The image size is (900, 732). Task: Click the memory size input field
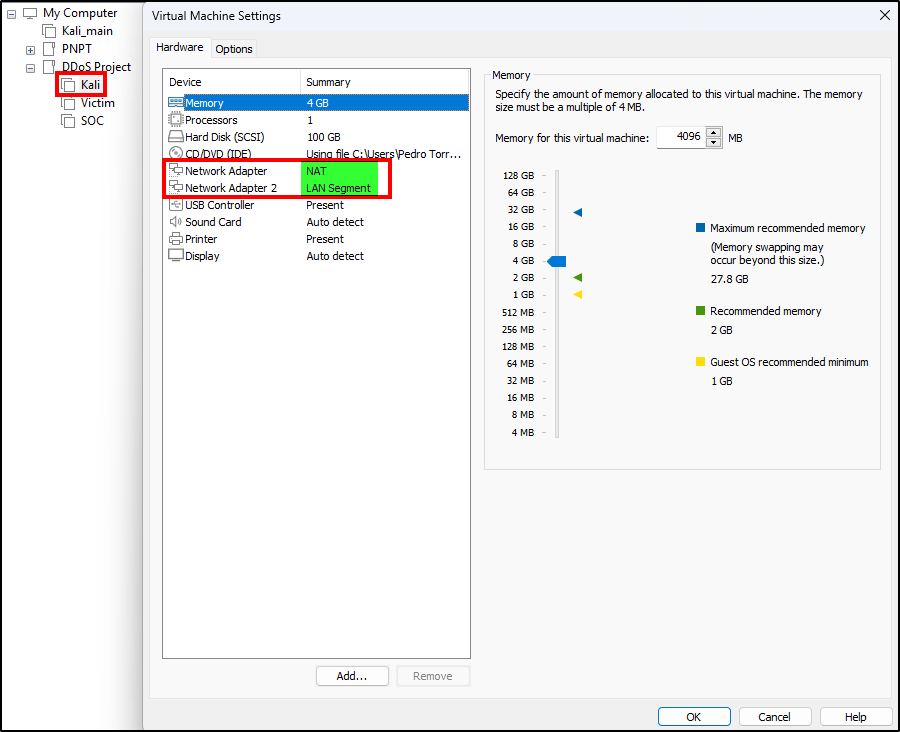[x=680, y=137]
